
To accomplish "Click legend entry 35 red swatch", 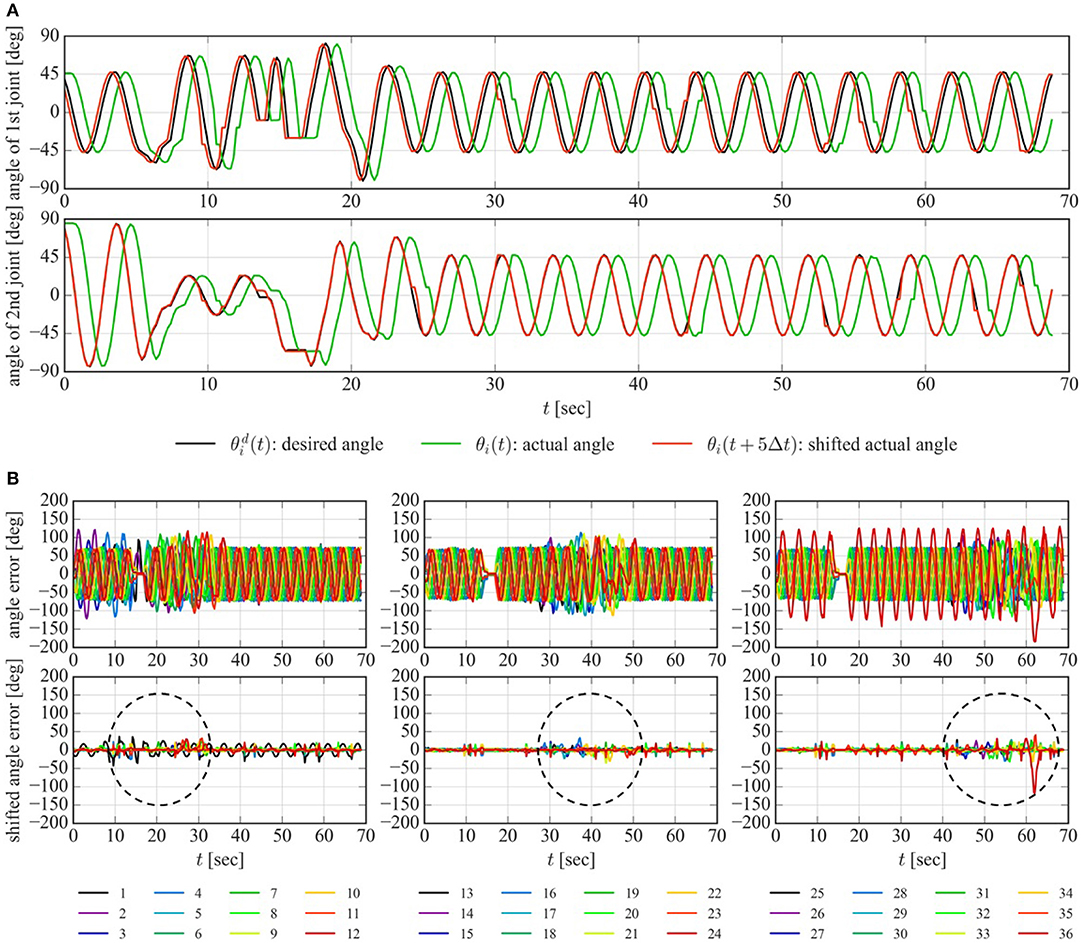I will [1033, 913].
